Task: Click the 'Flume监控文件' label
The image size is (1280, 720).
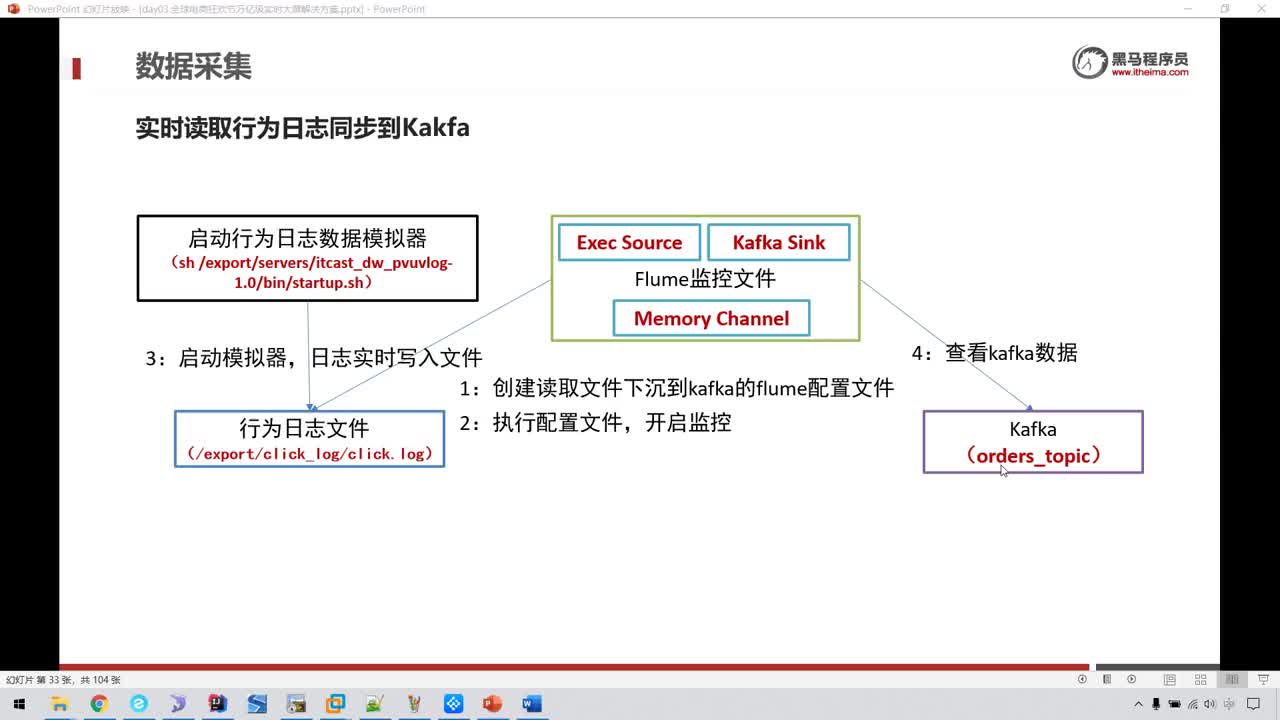Action: [705, 279]
